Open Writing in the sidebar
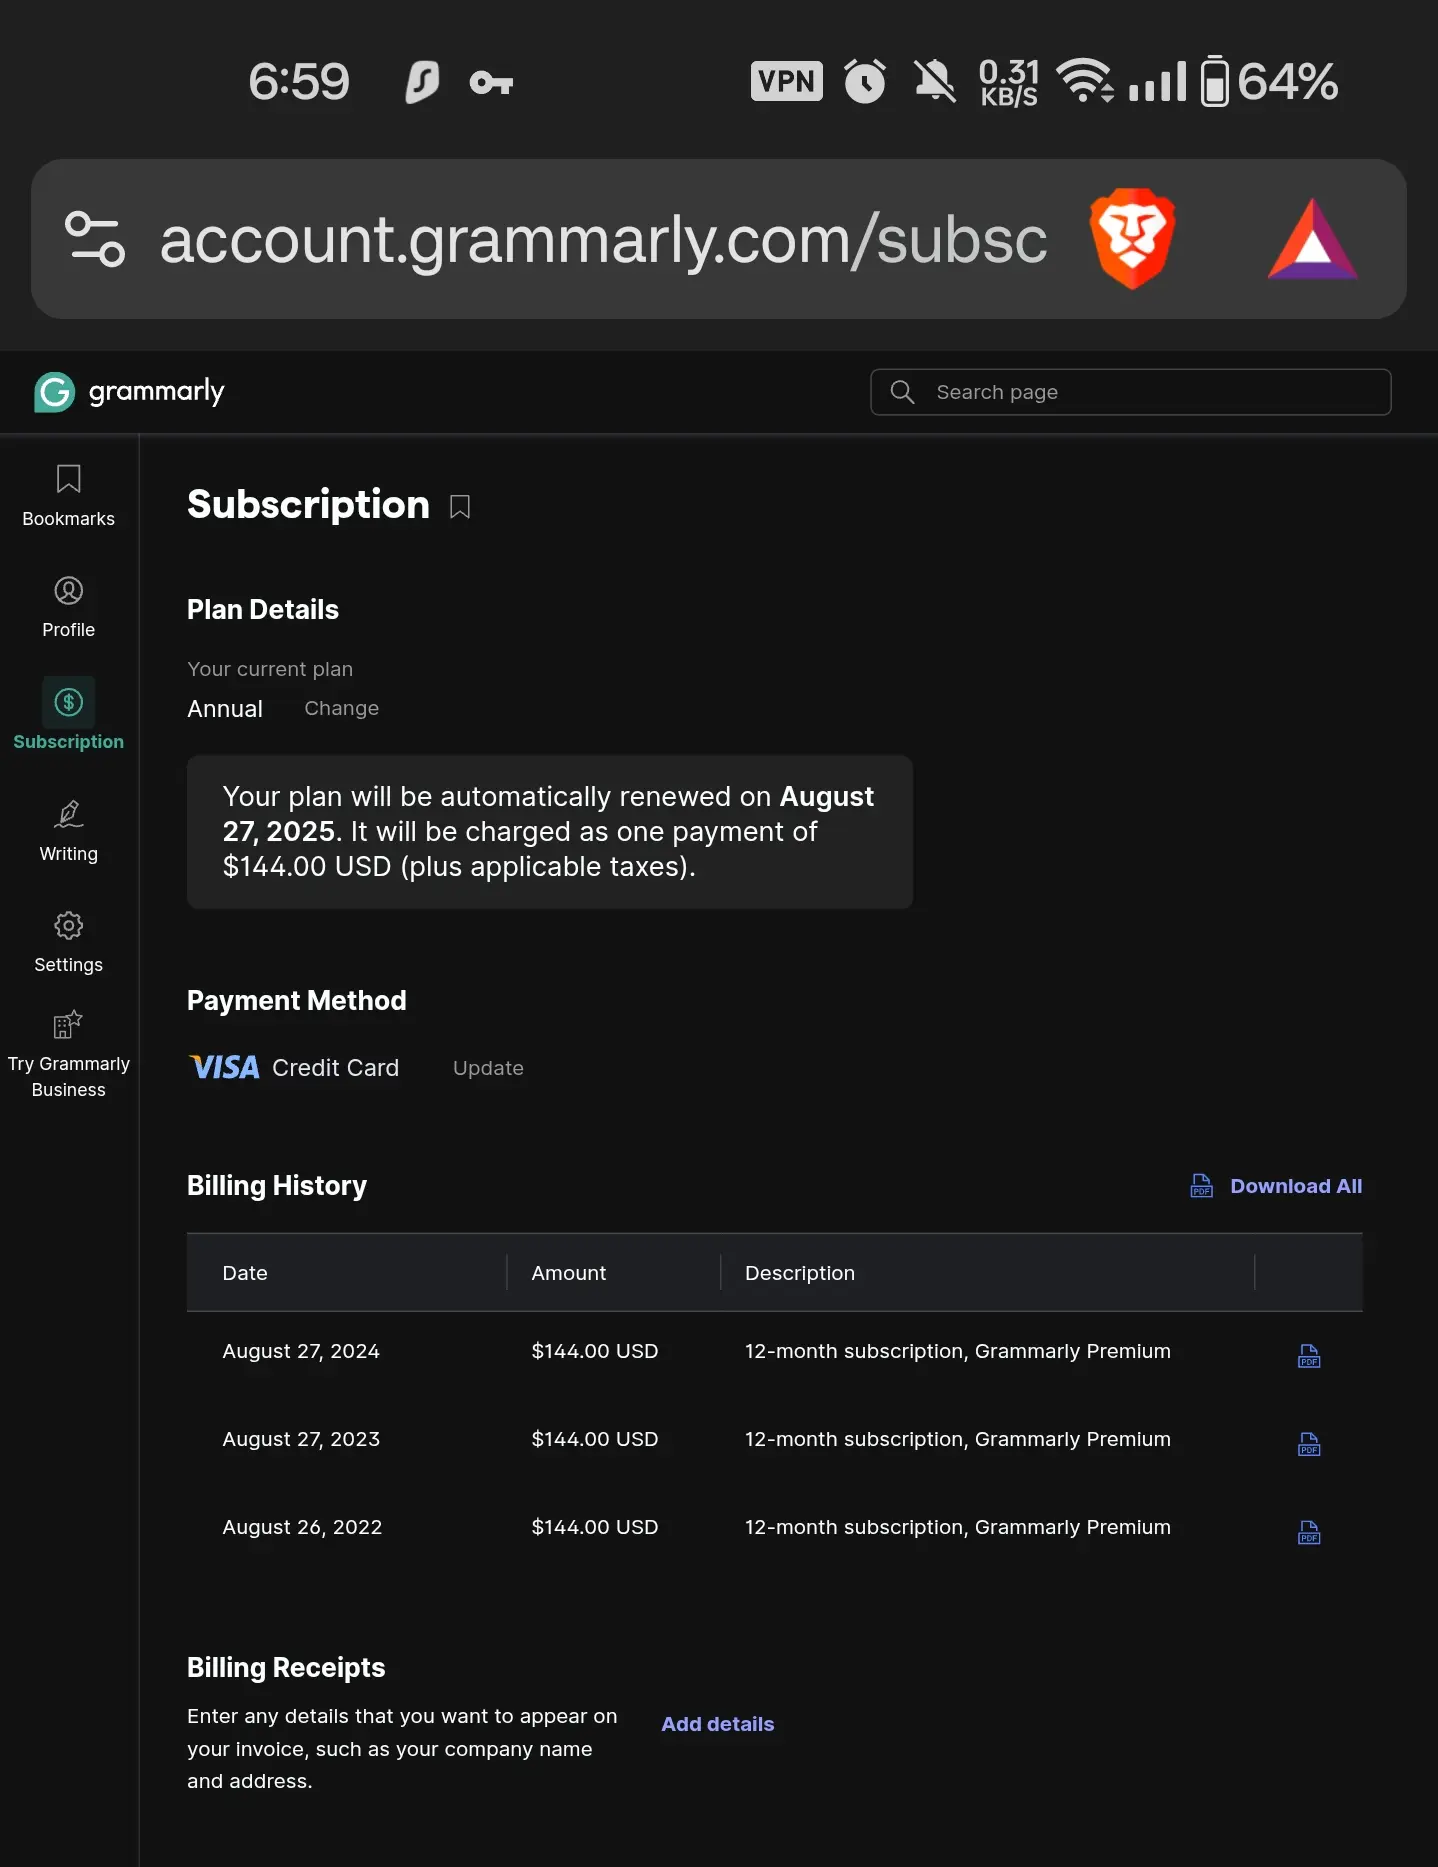The width and height of the screenshot is (1438, 1867). pyautogui.click(x=68, y=831)
